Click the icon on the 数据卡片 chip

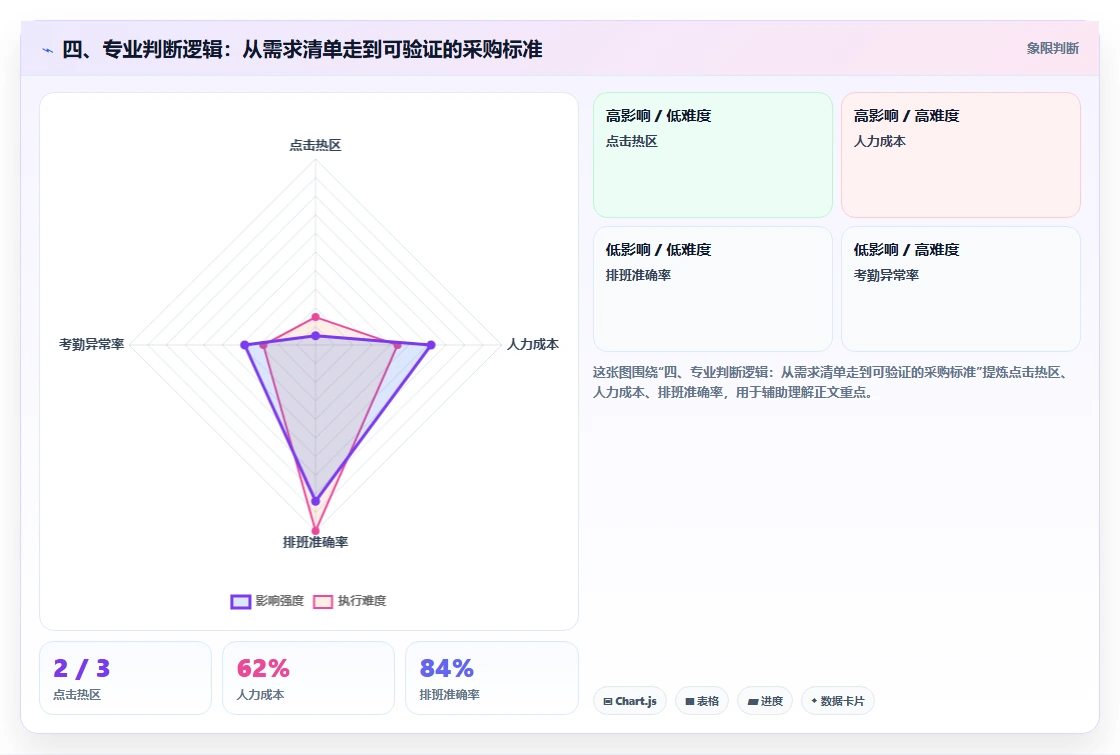814,701
